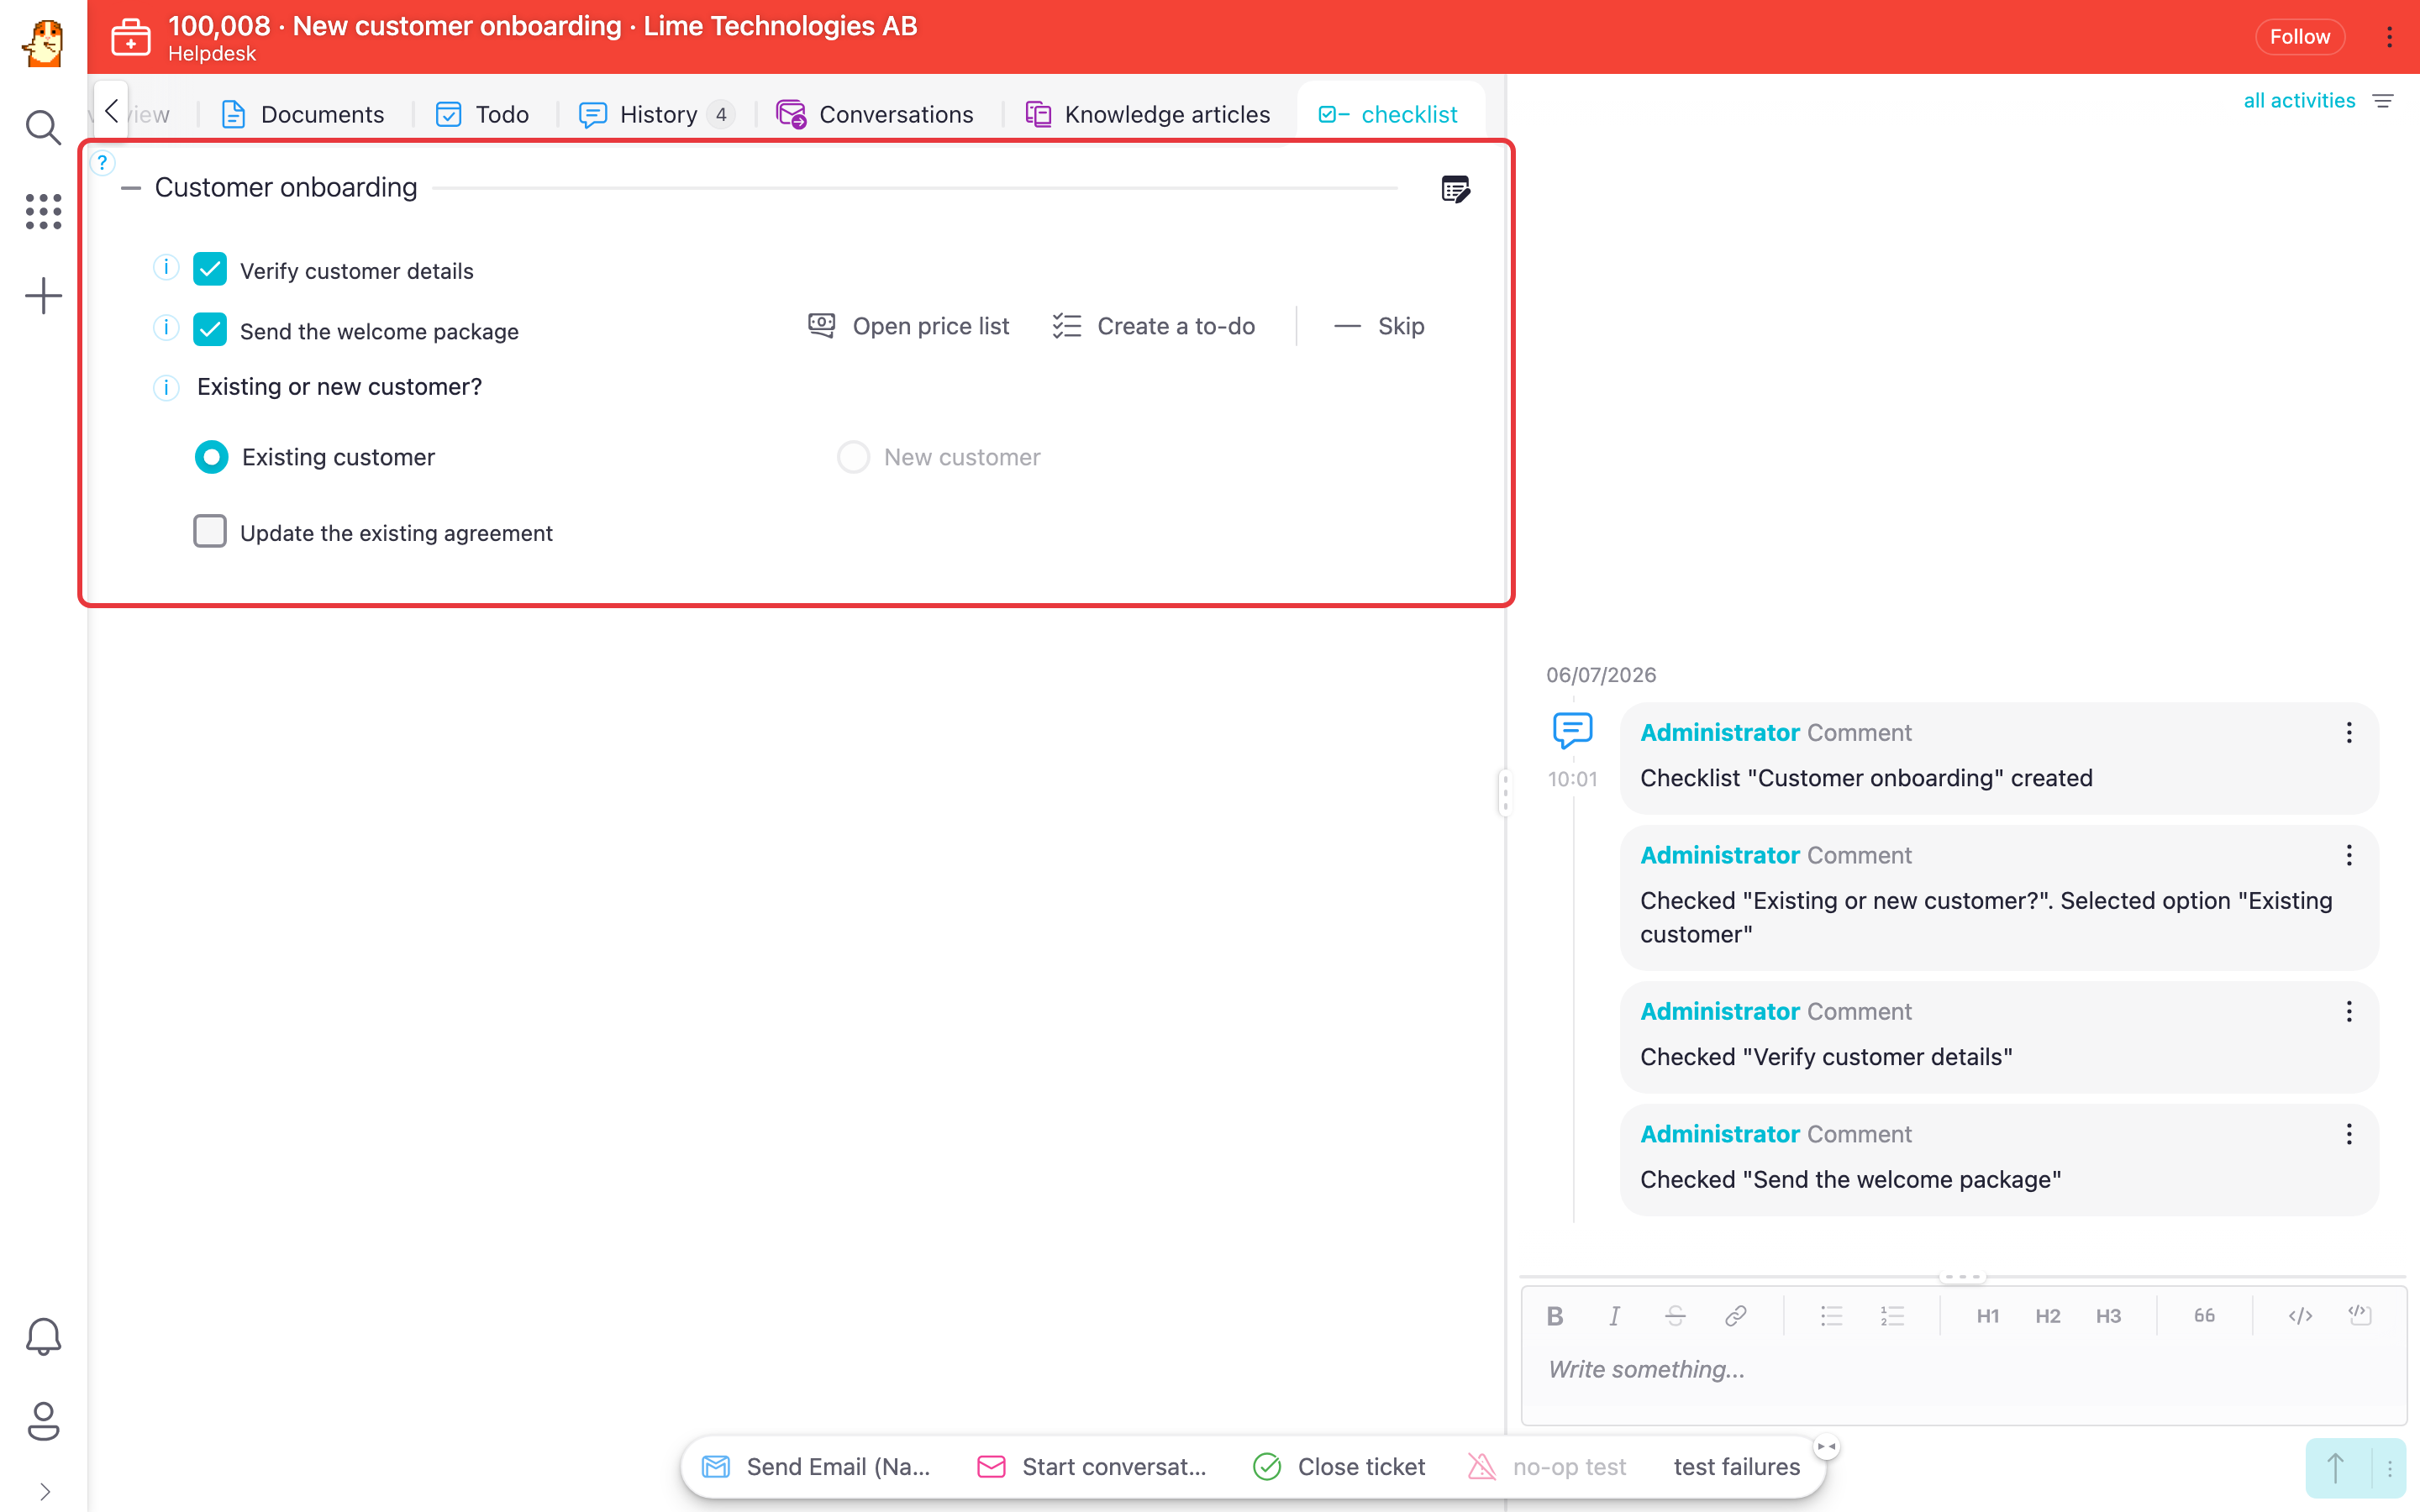Screen dimensions: 2420x1512
Task: Click Create a to-do action
Action: tap(1154, 326)
